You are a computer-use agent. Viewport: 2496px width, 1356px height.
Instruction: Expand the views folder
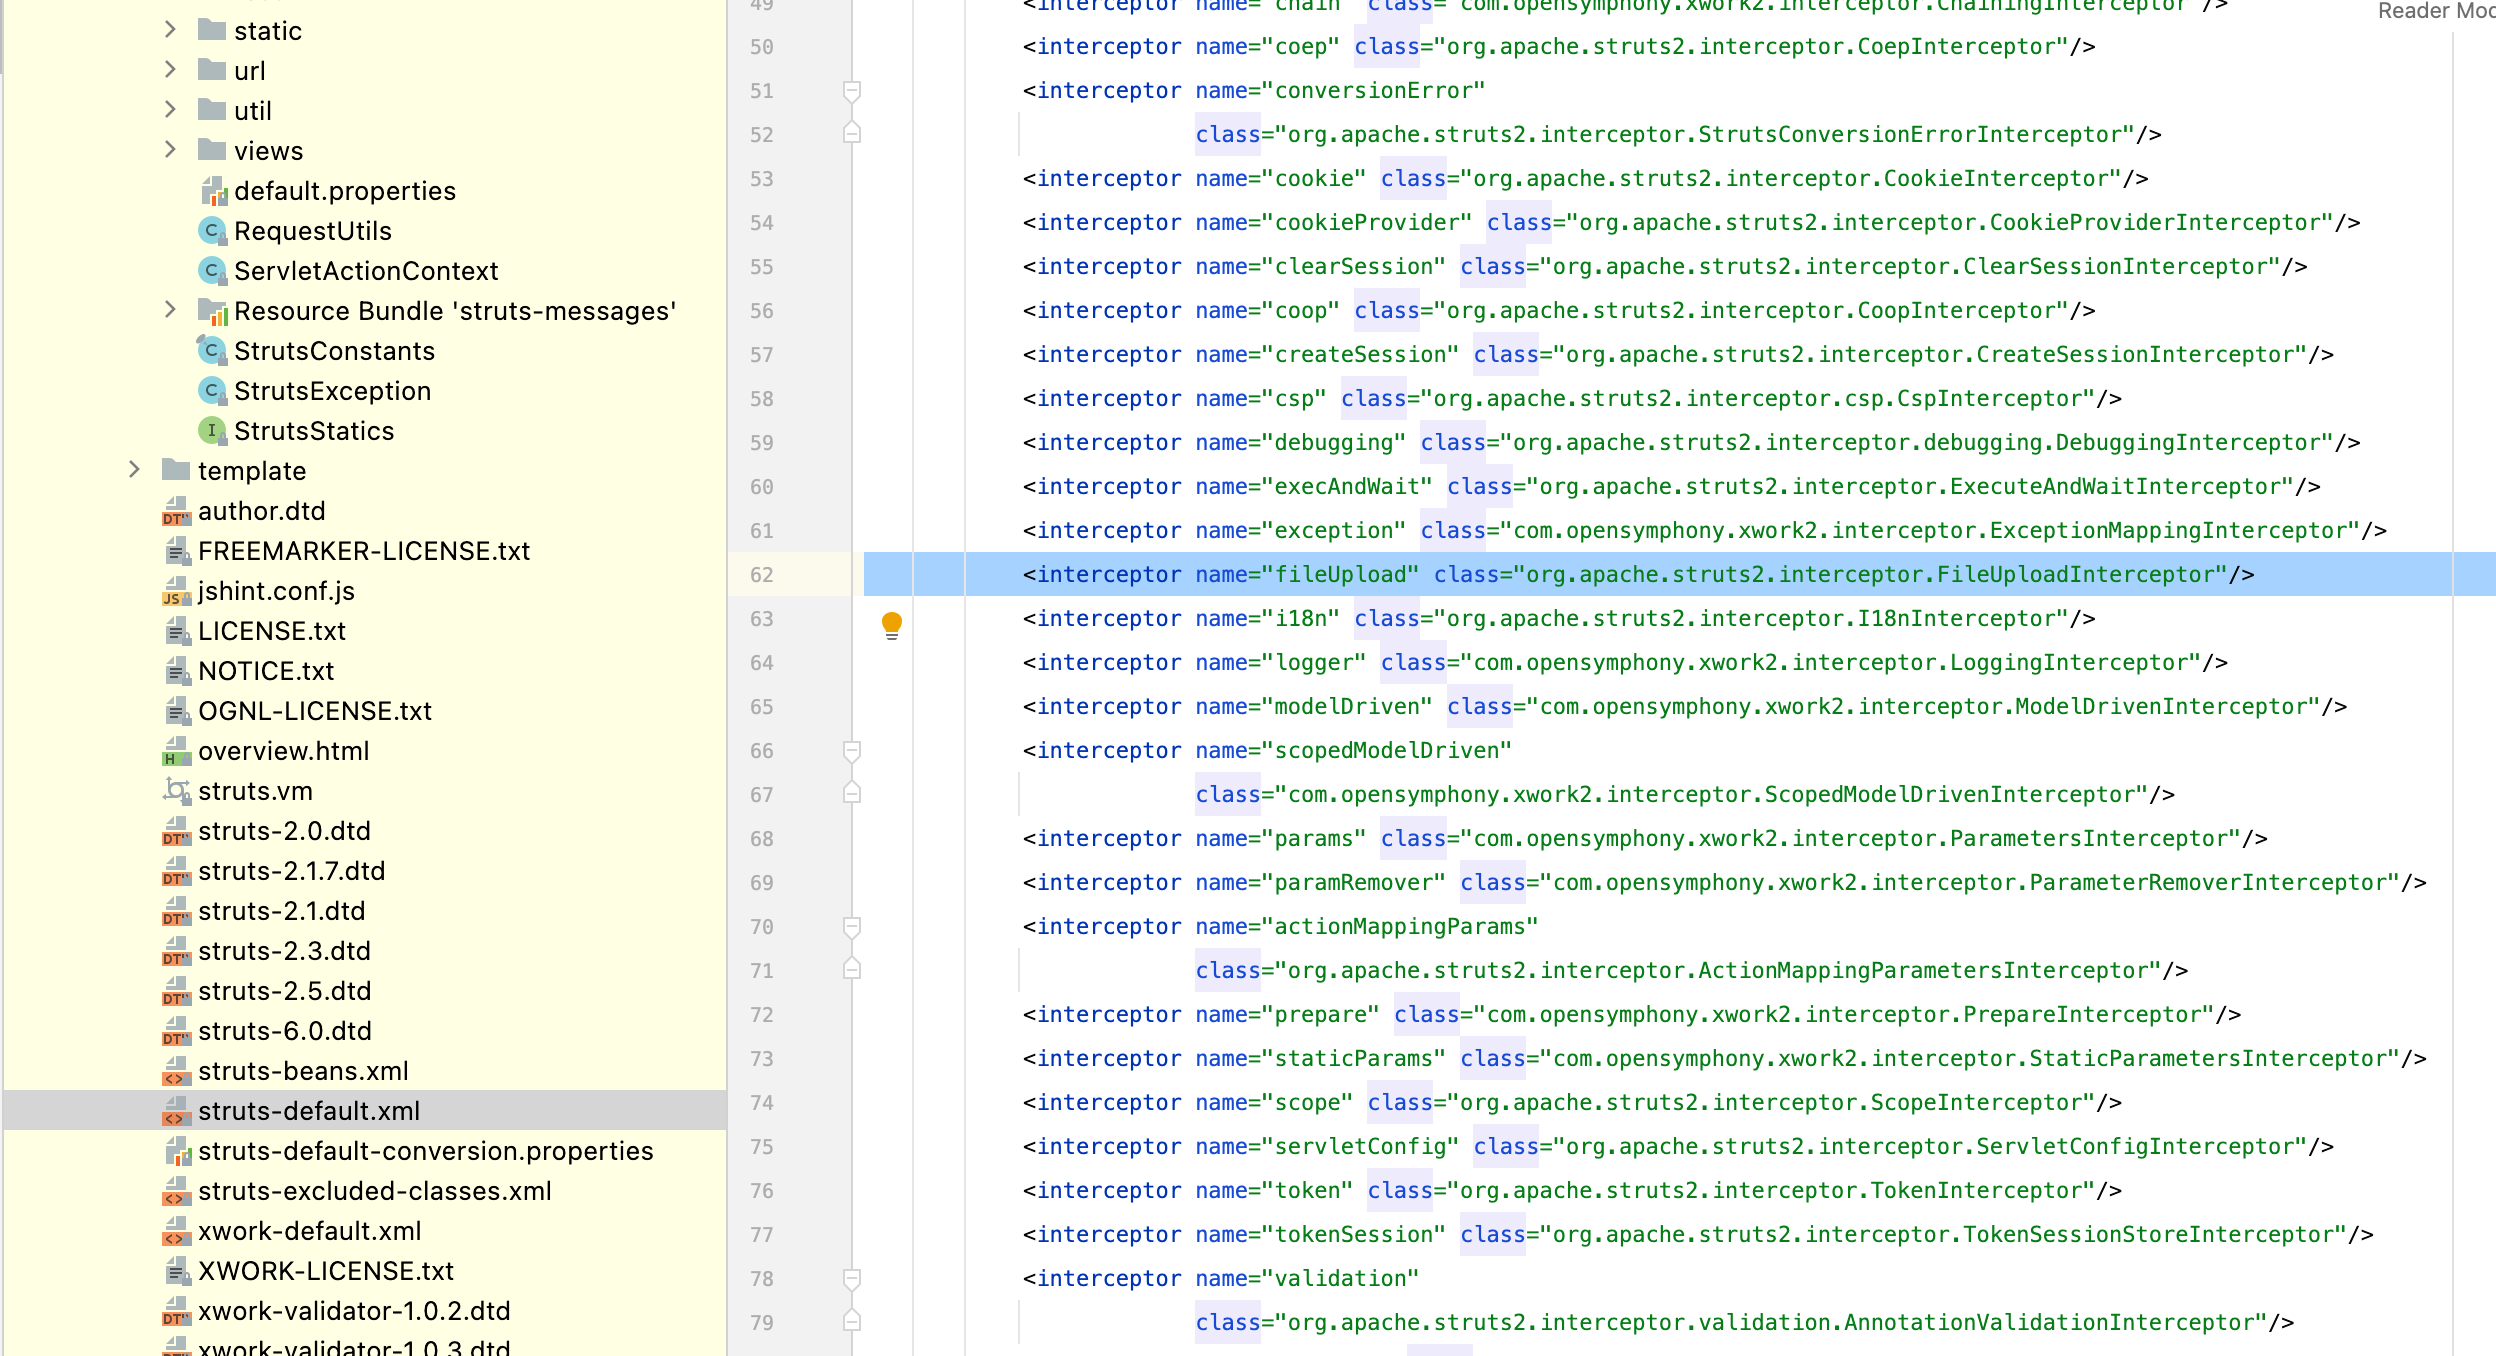pos(170,150)
